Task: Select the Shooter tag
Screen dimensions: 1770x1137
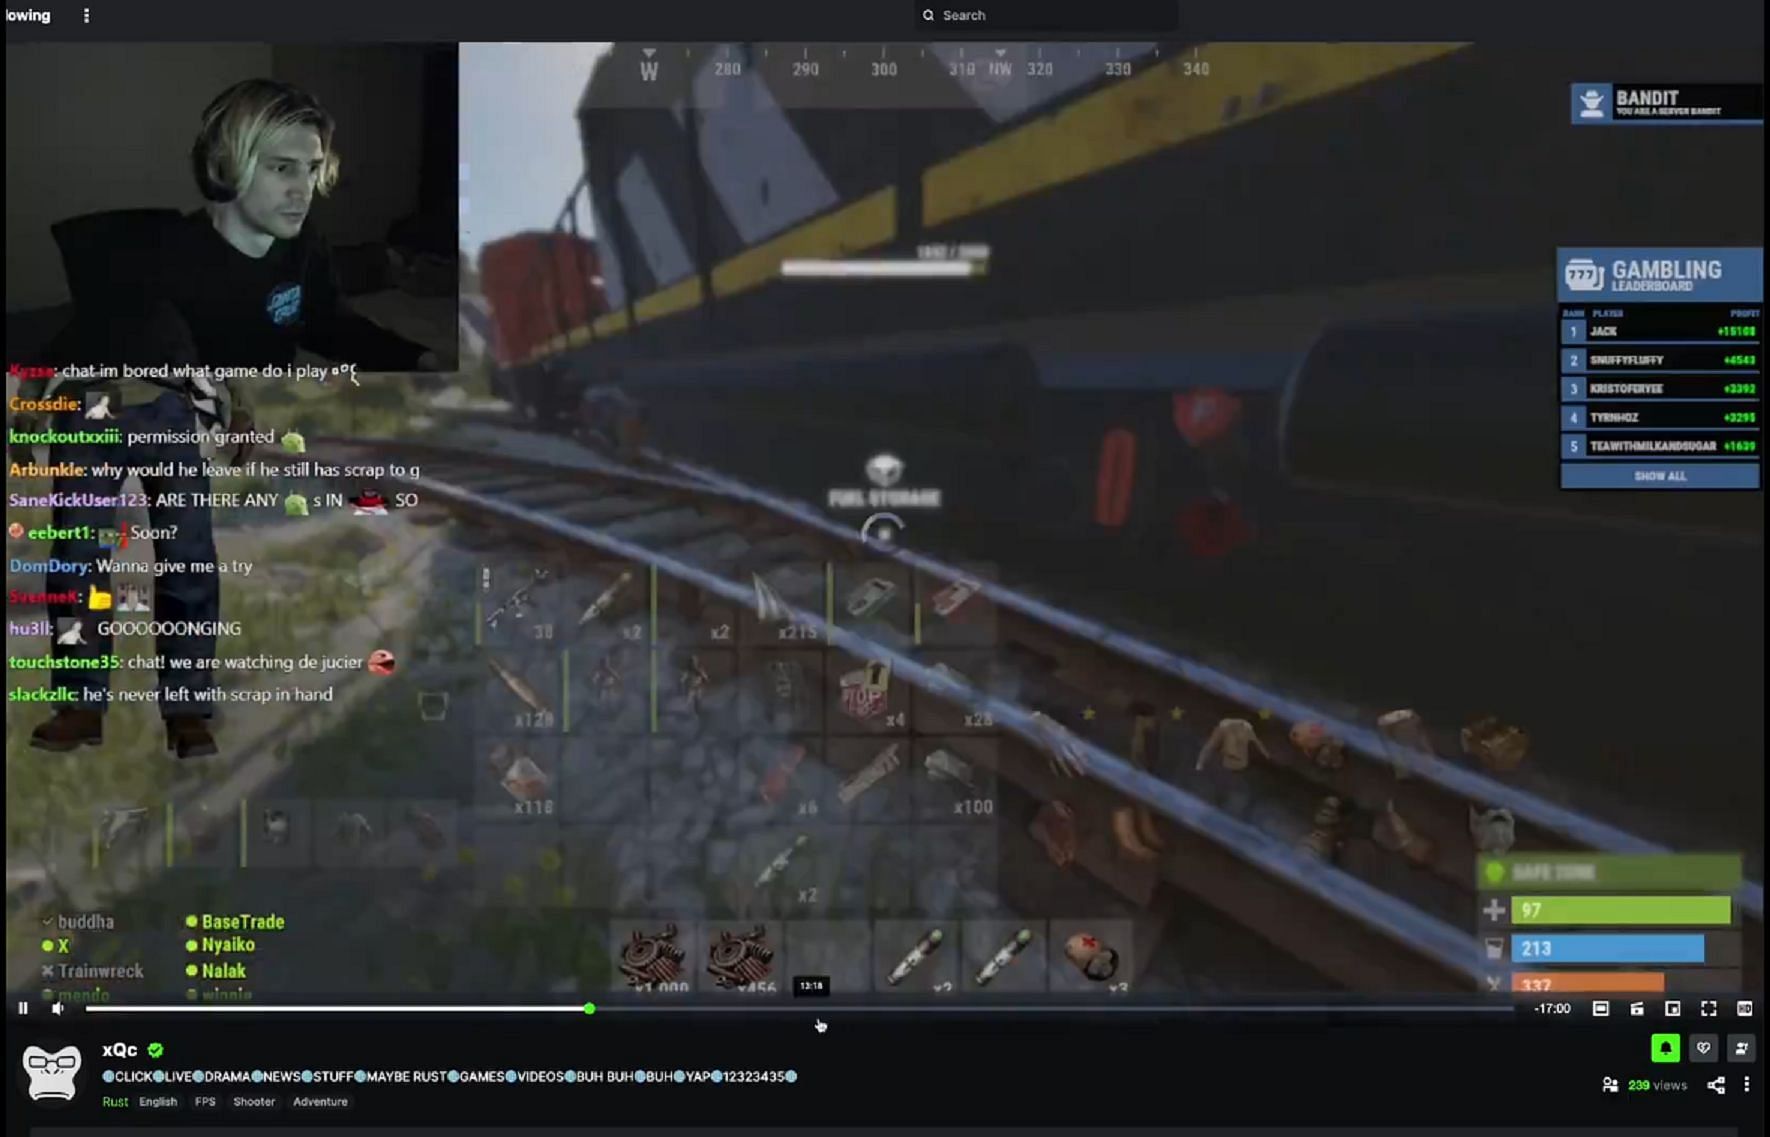Action: point(254,1102)
